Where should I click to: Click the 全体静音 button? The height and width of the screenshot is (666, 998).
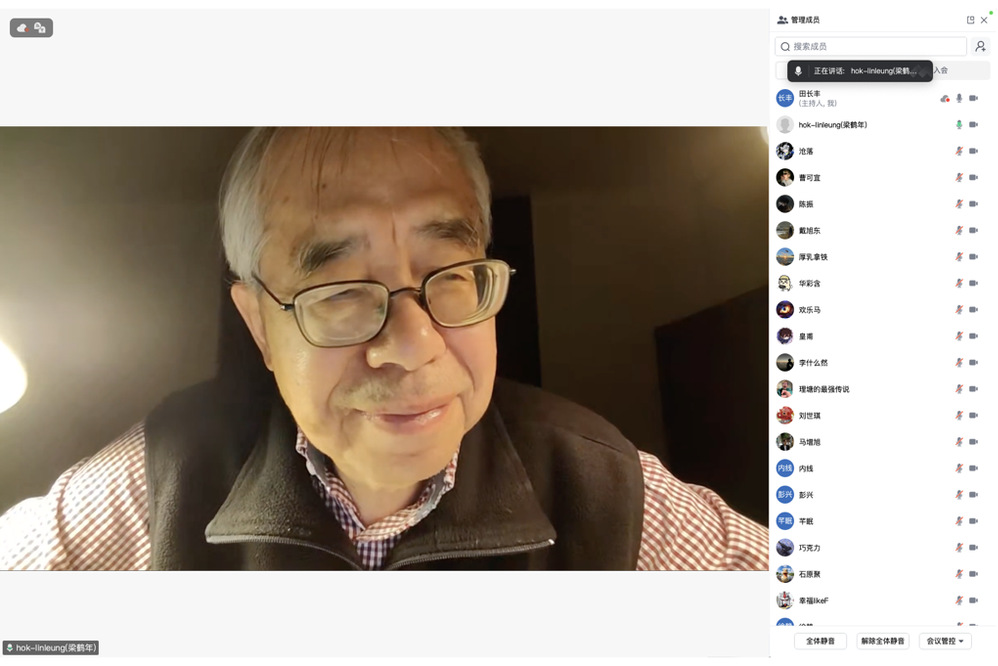820,641
